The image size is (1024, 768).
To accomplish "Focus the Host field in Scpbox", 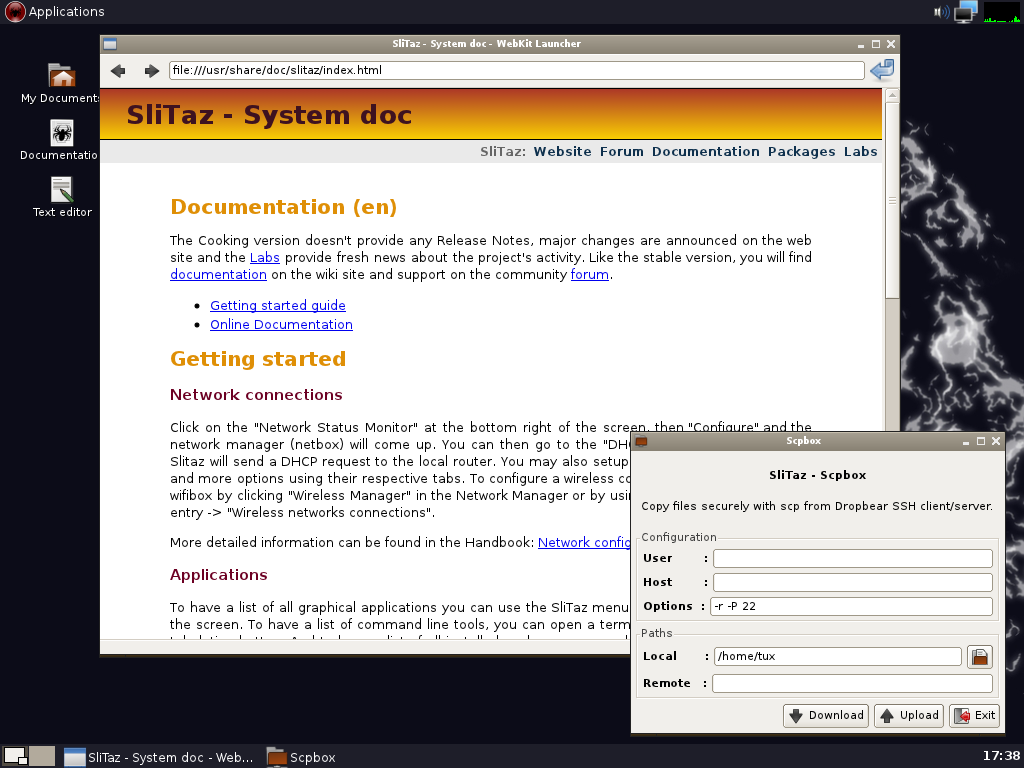I will 852,582.
